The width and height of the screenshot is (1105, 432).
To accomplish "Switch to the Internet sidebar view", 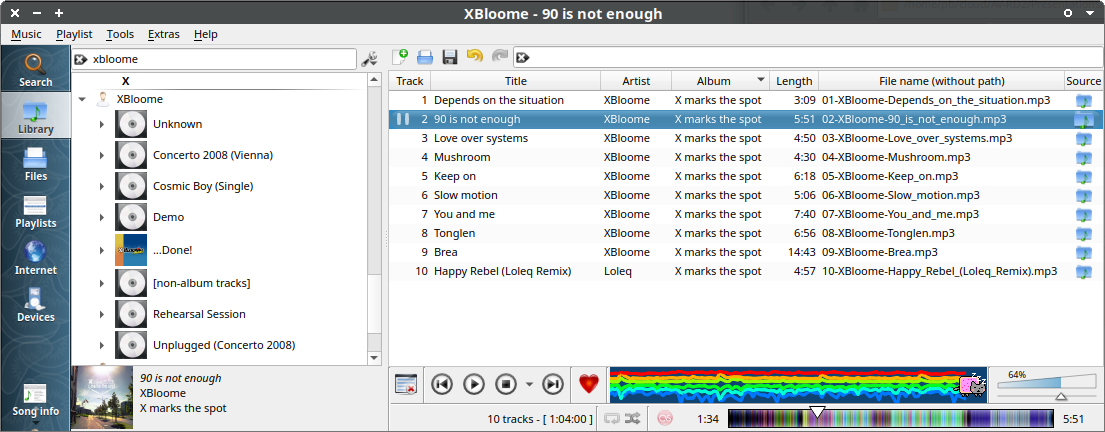I will point(35,258).
